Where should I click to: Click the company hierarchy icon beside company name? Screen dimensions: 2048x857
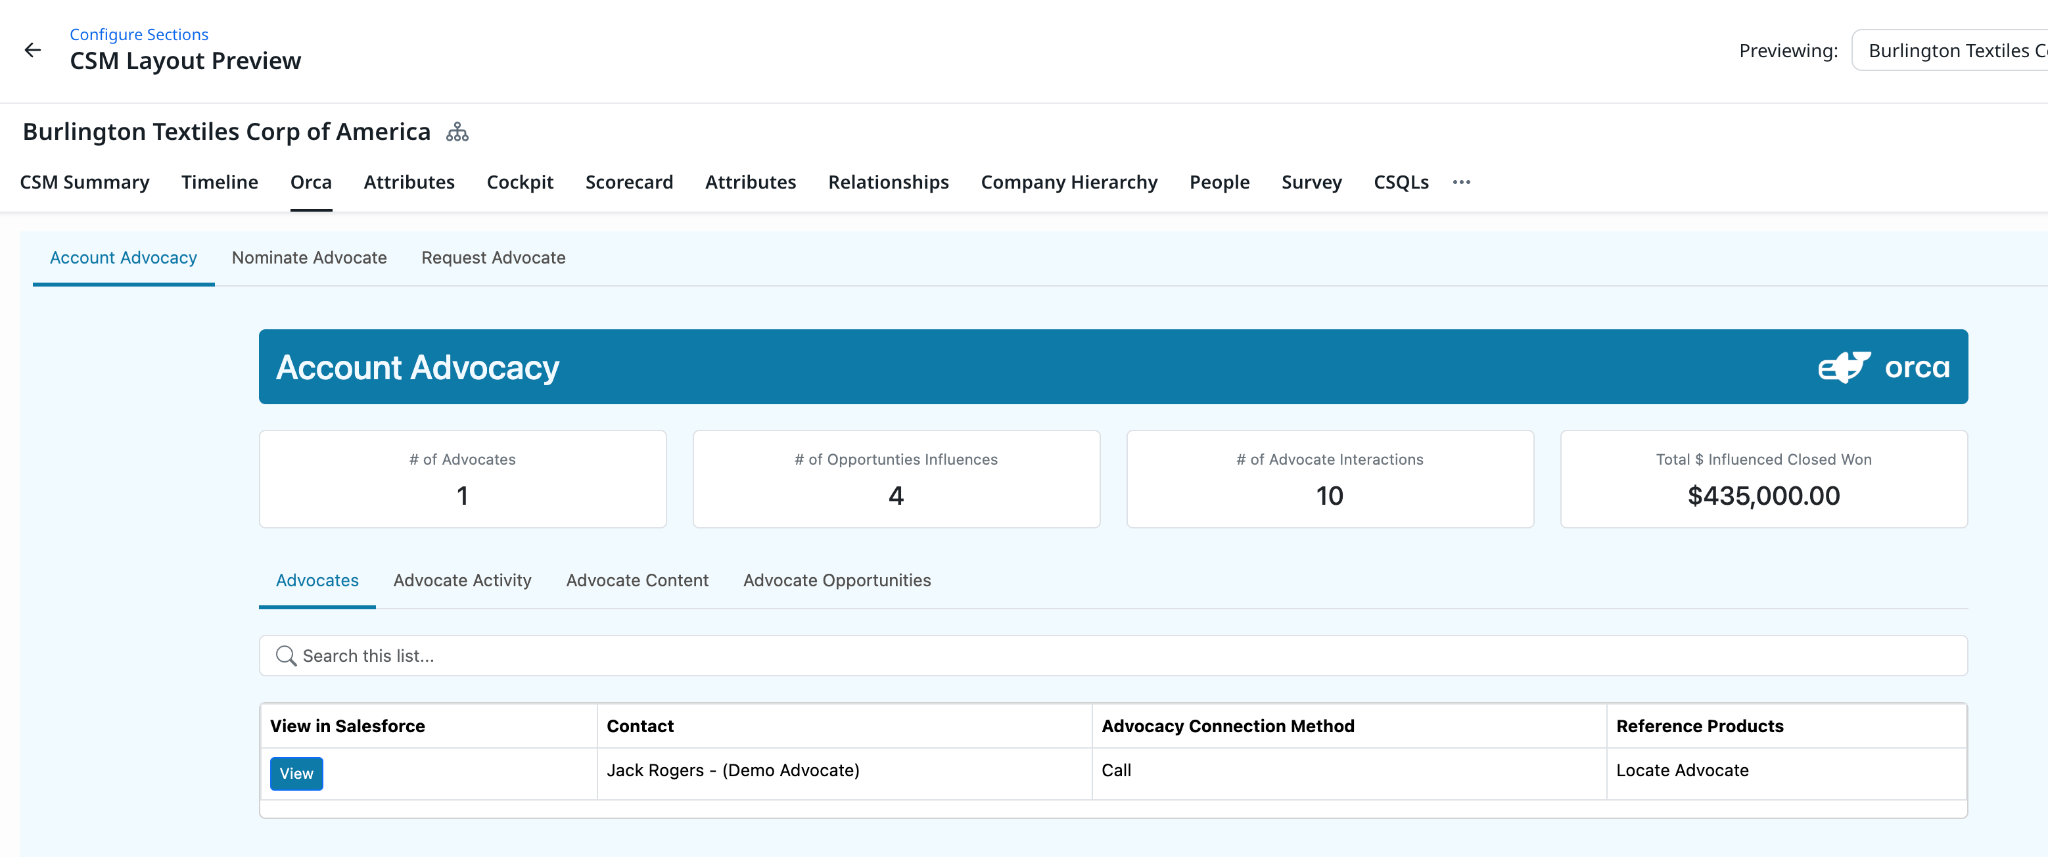coord(457,132)
